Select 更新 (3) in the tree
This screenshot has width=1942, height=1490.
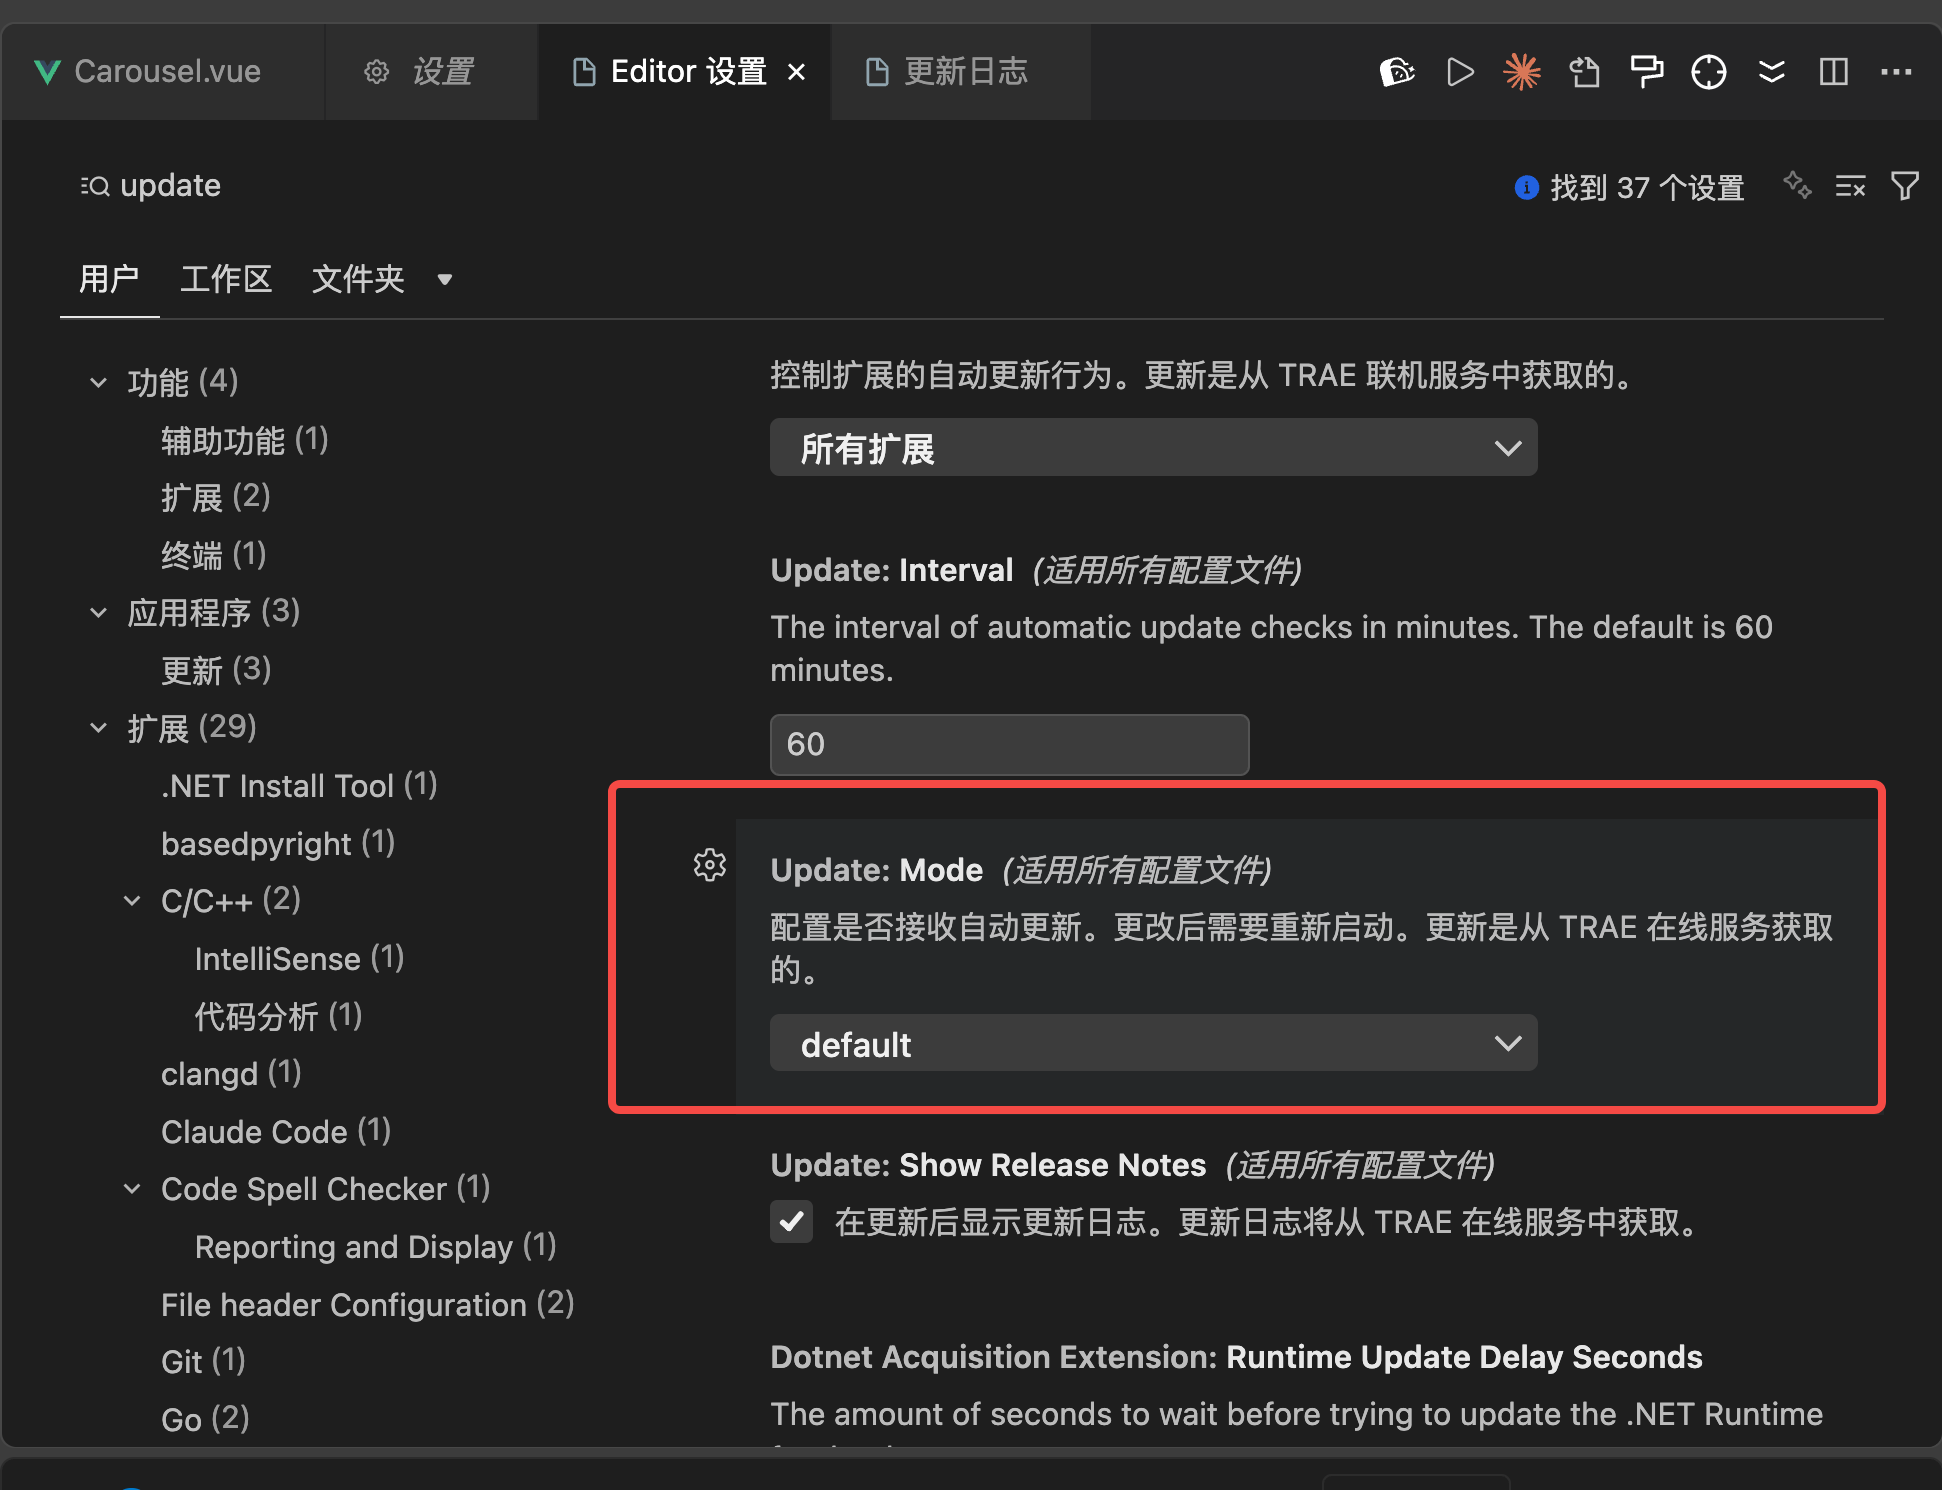(x=216, y=670)
